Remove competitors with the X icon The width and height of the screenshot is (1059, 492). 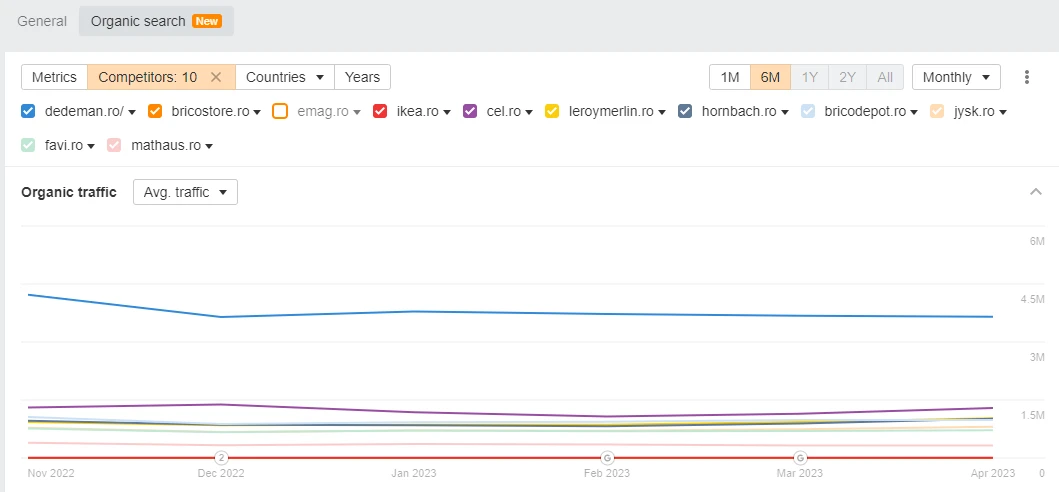215,77
